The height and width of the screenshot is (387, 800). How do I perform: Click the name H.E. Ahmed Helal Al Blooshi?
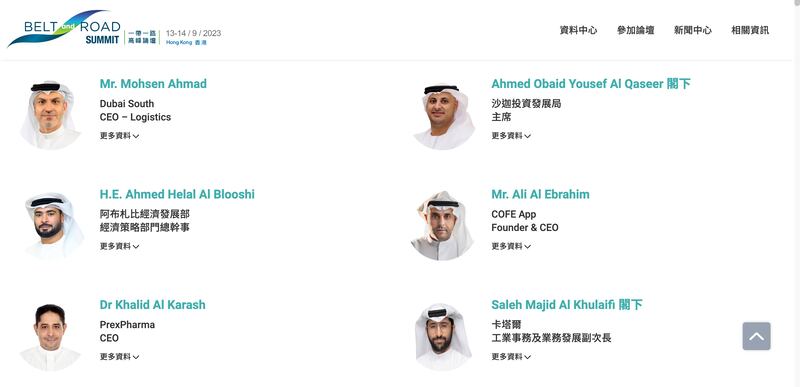[x=177, y=194]
